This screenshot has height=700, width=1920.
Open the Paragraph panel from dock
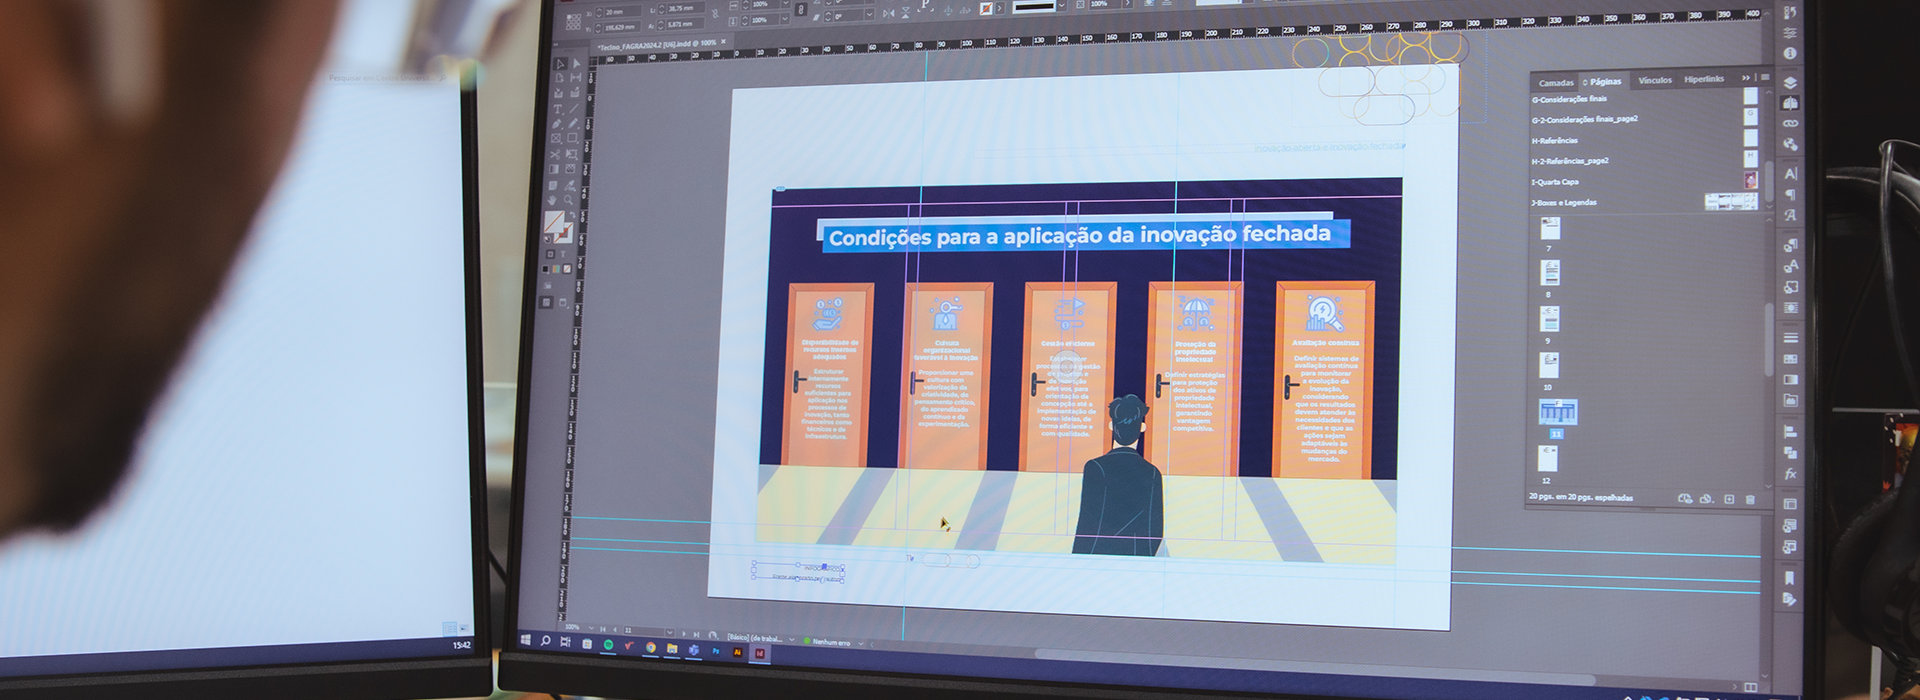pyautogui.click(x=1791, y=194)
